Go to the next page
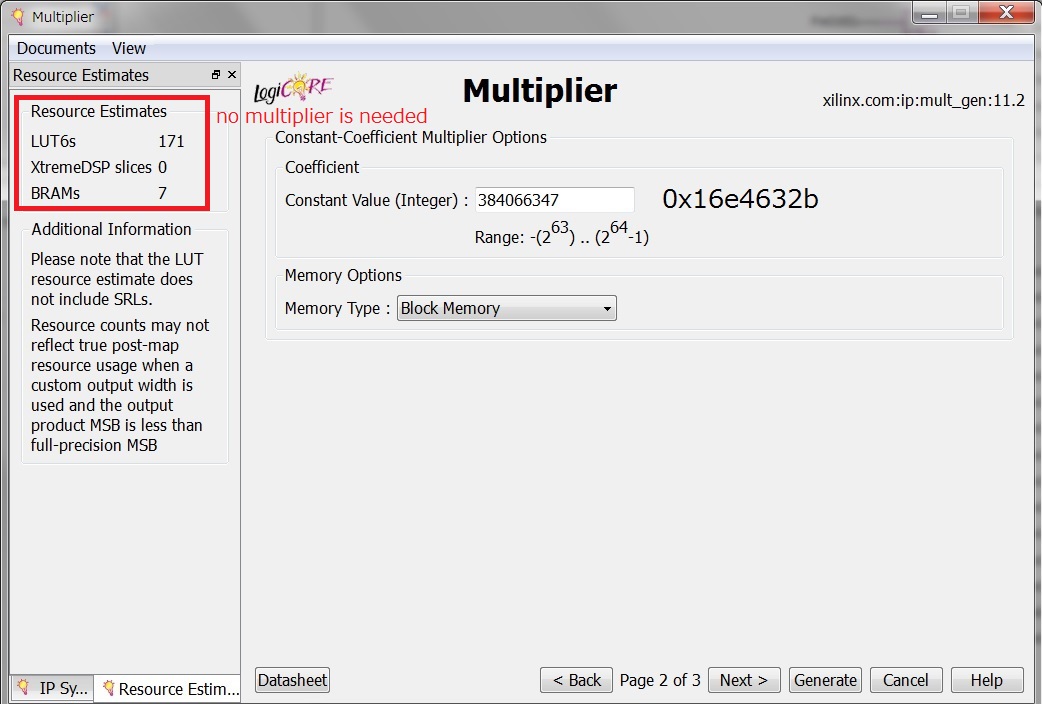 [744, 680]
